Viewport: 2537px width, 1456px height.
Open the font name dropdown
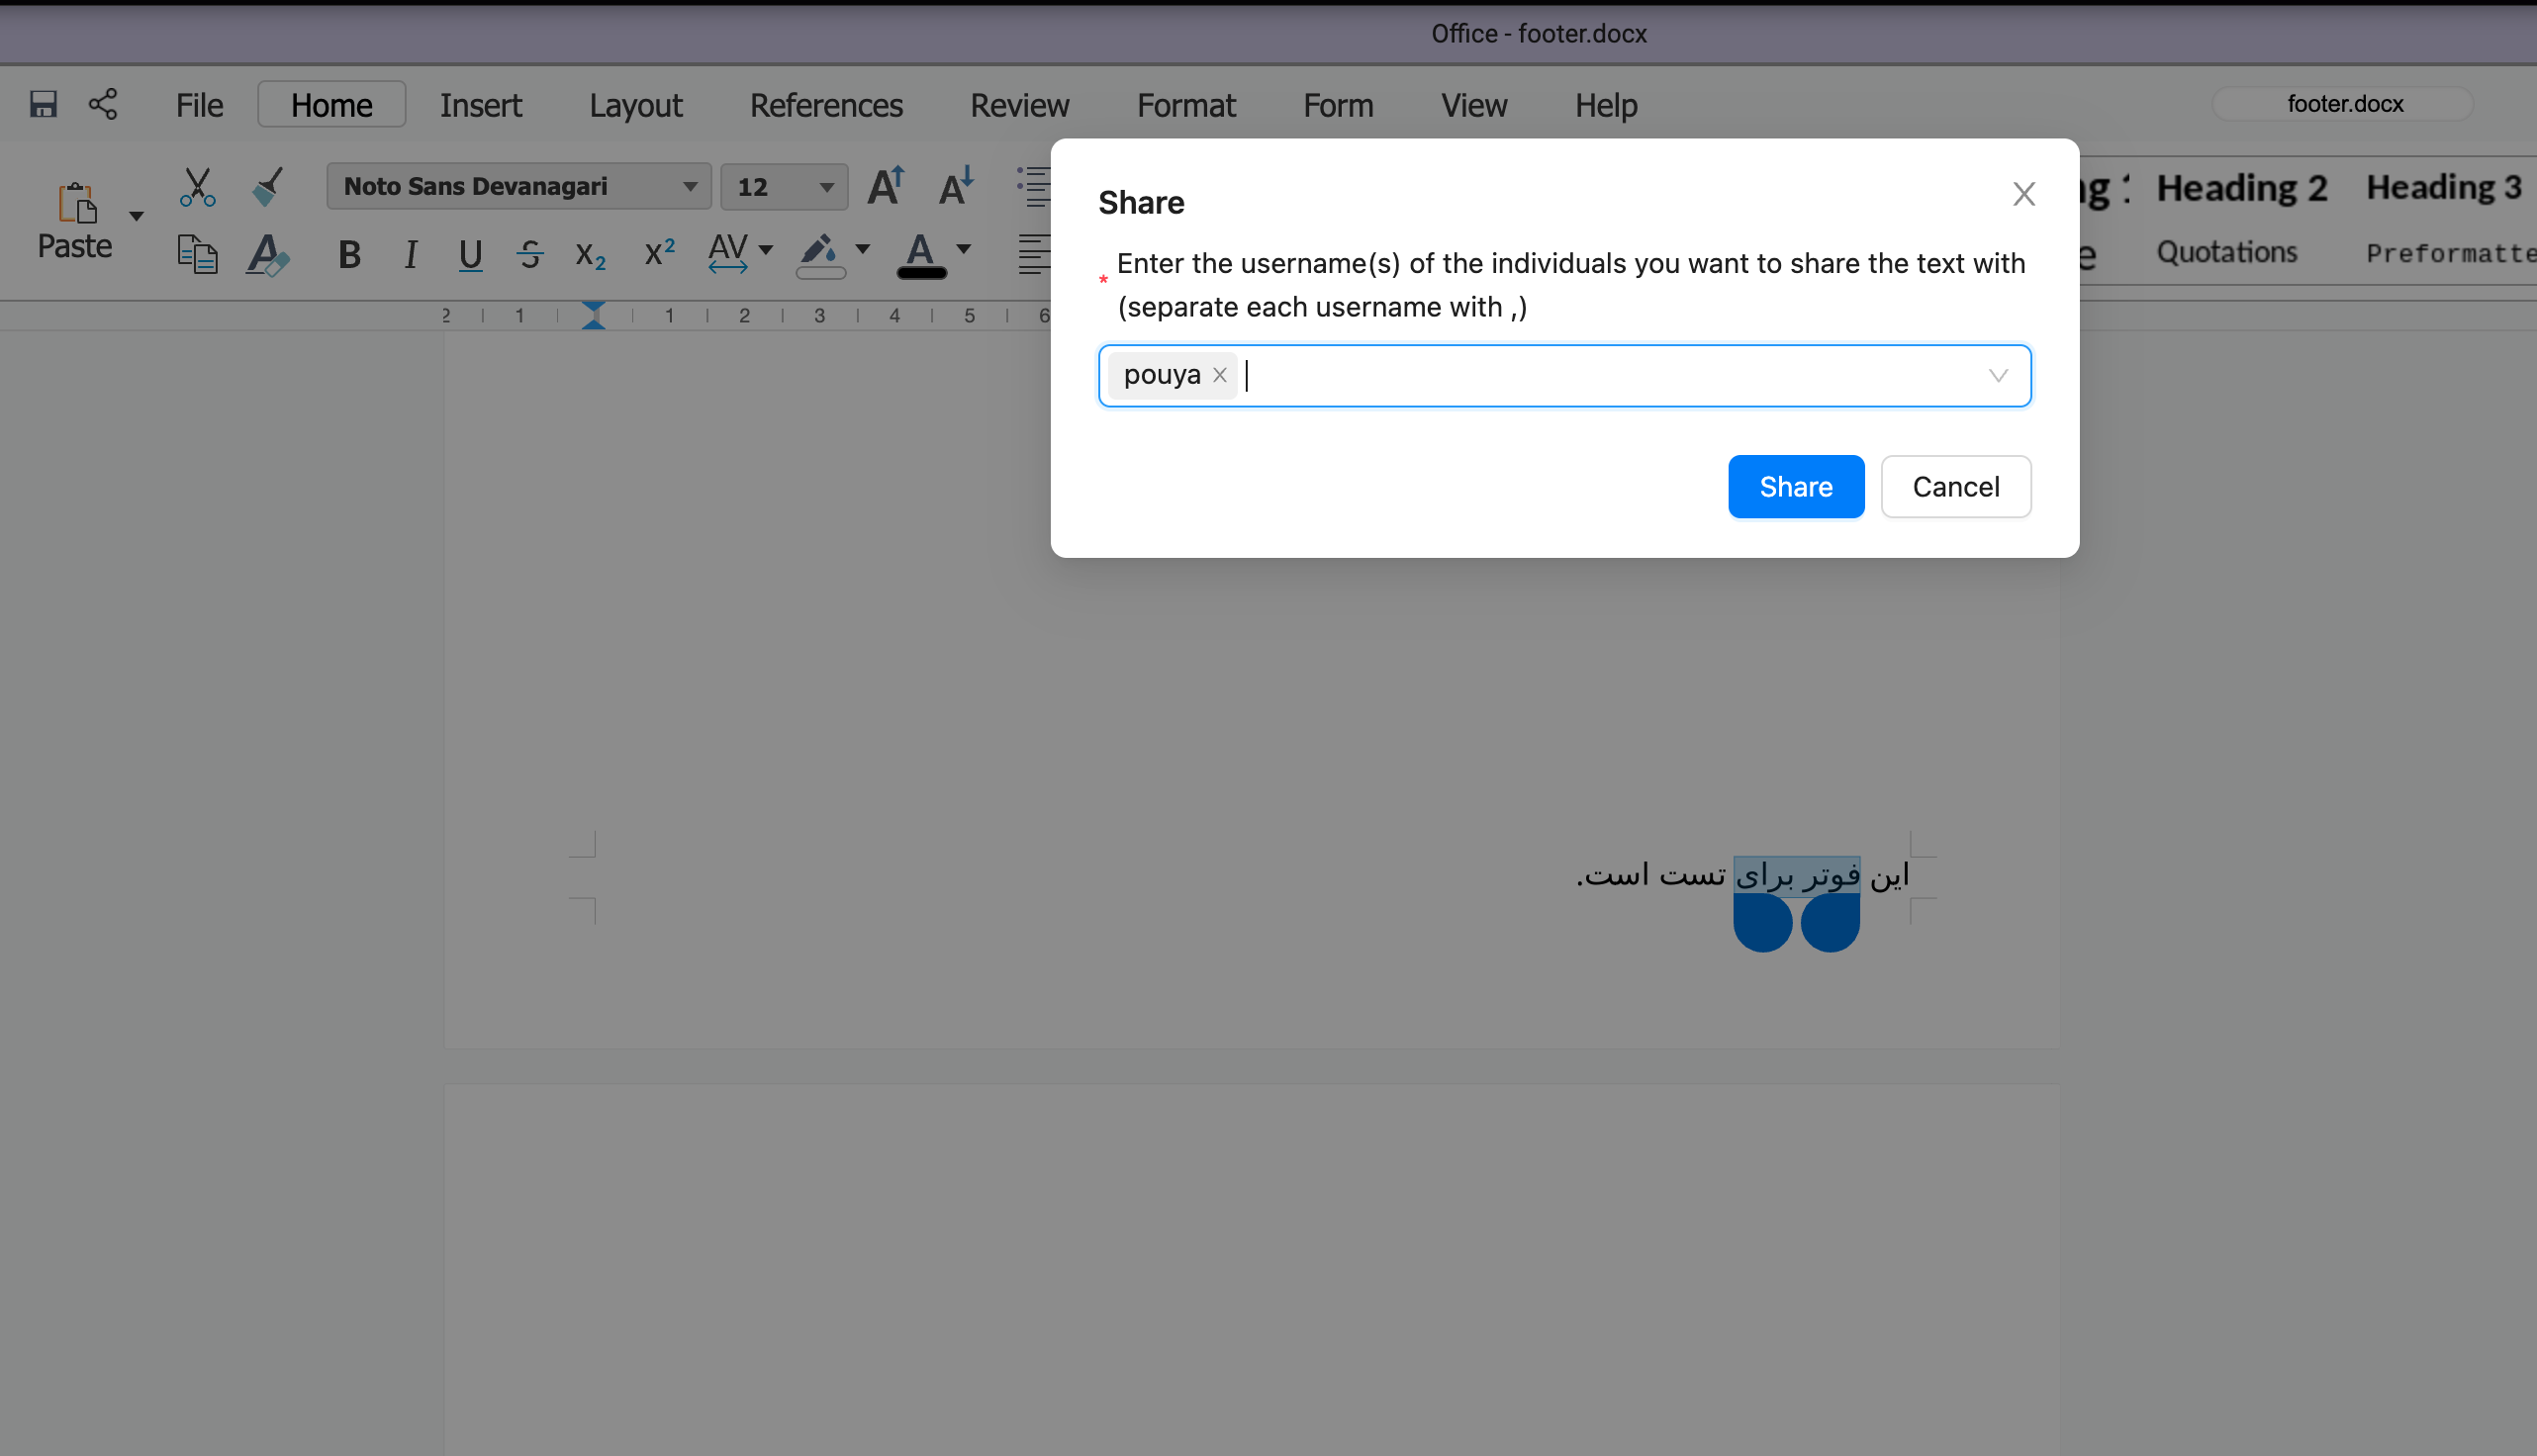point(690,187)
